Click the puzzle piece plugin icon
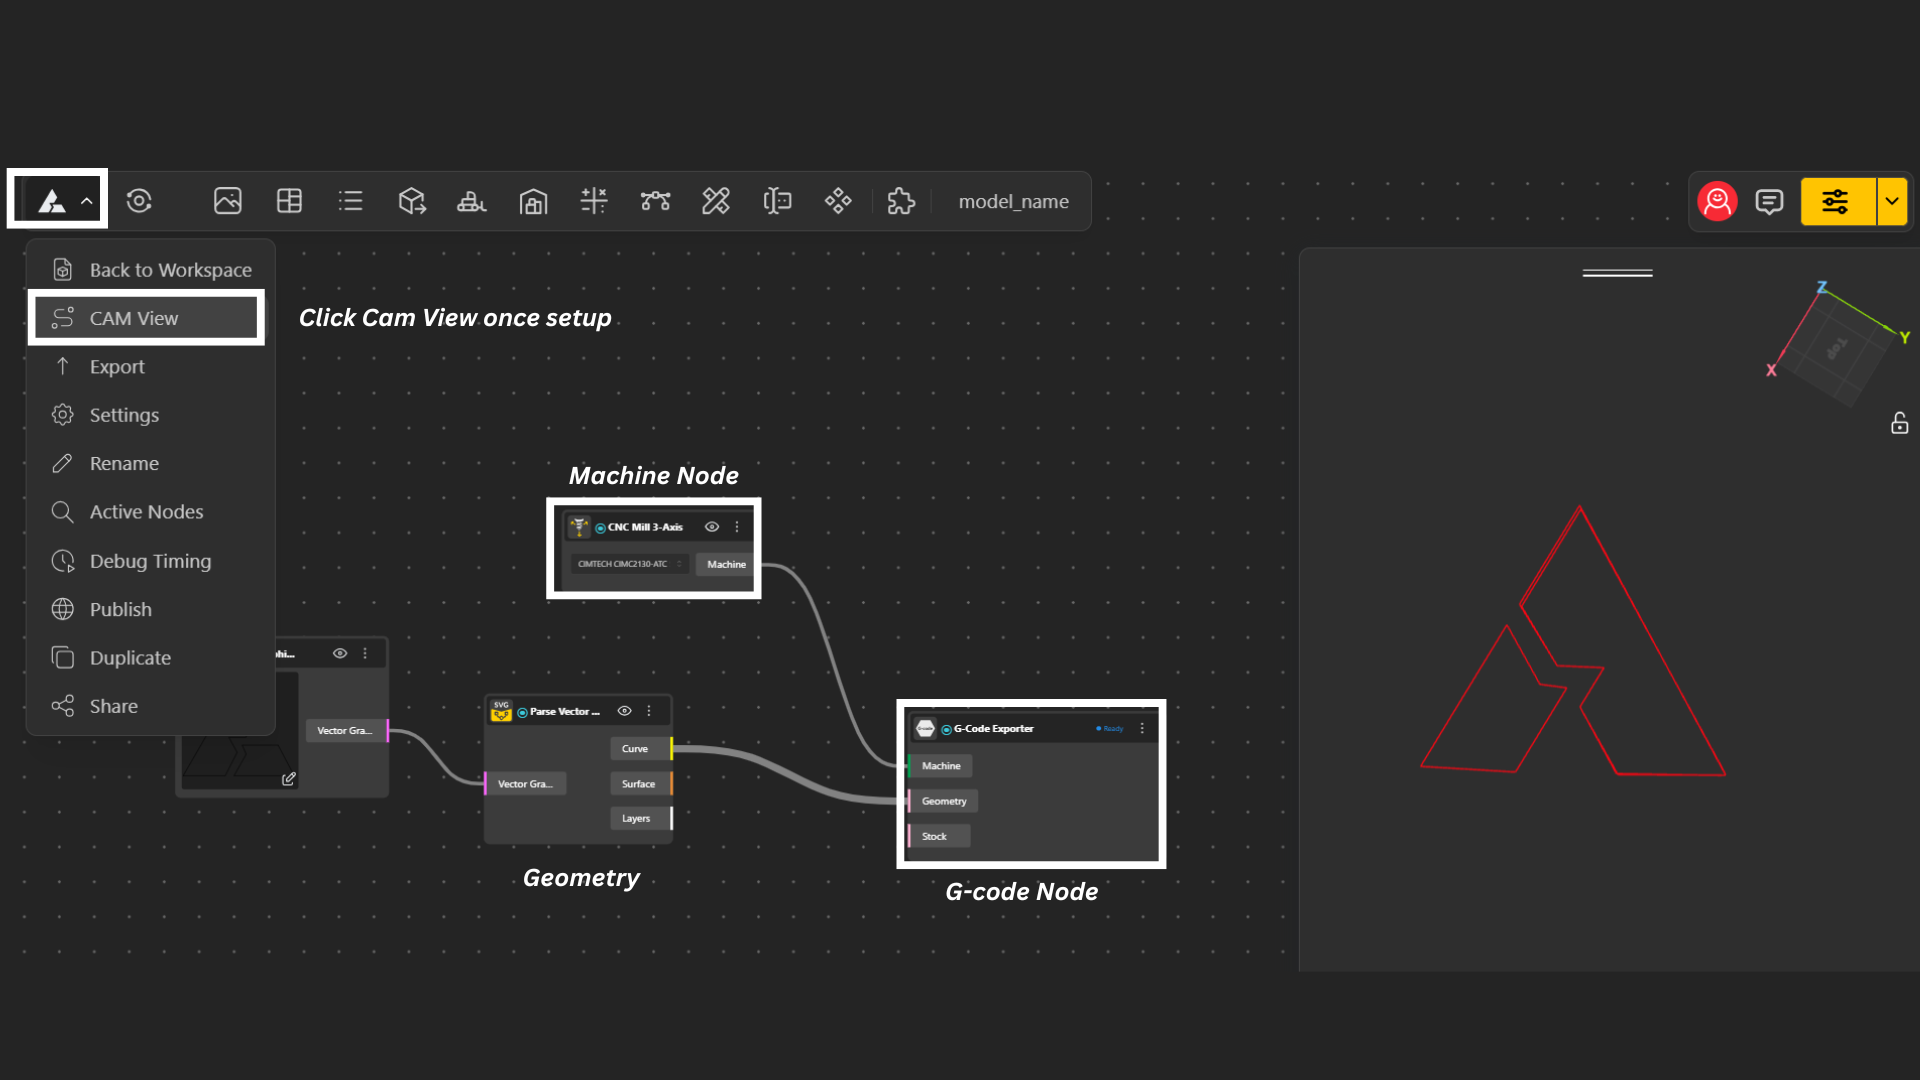The height and width of the screenshot is (1080, 1920). [x=901, y=201]
